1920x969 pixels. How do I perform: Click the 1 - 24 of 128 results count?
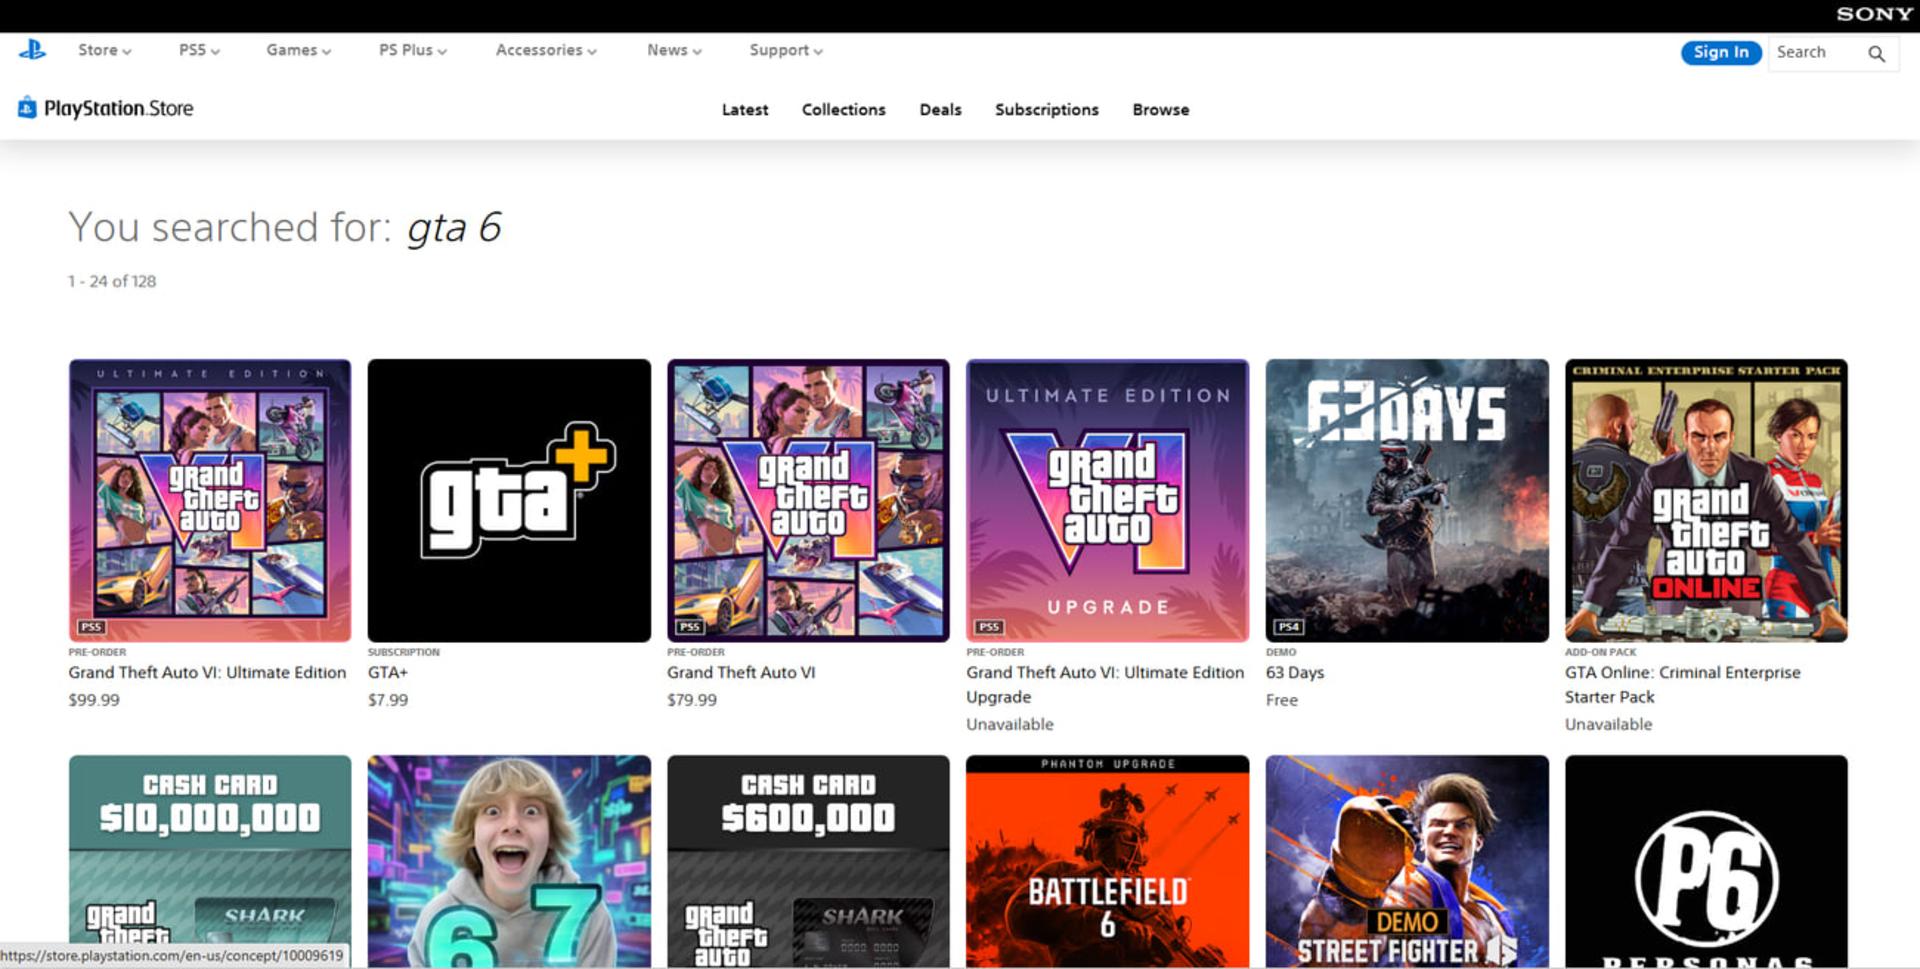click(x=112, y=282)
